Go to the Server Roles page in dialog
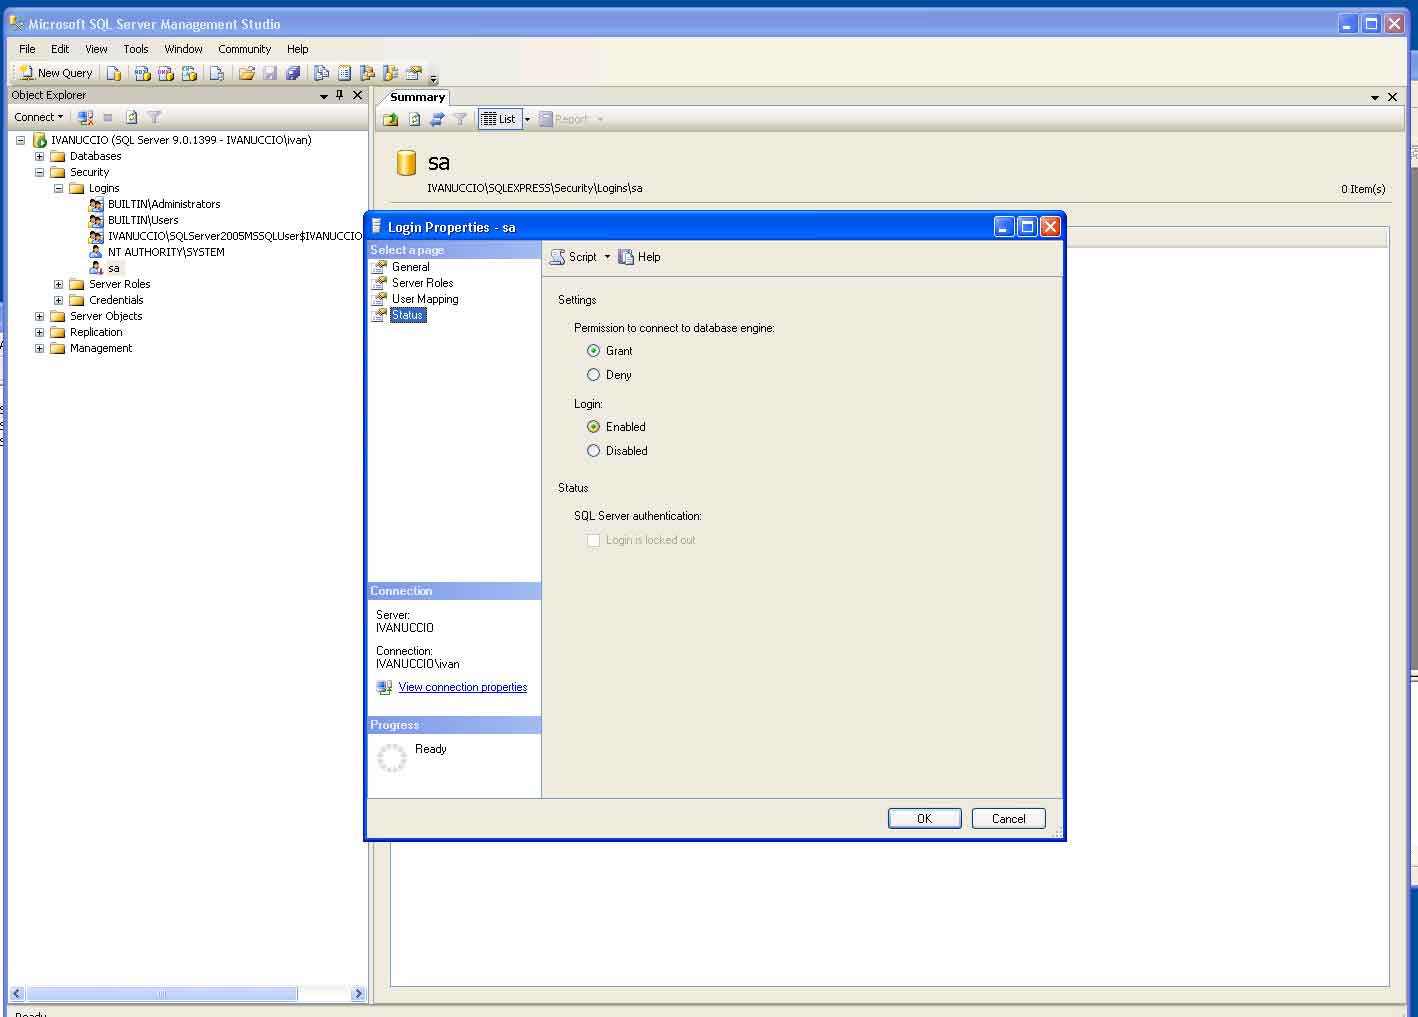Viewport: 1418px width, 1017px height. [x=422, y=283]
